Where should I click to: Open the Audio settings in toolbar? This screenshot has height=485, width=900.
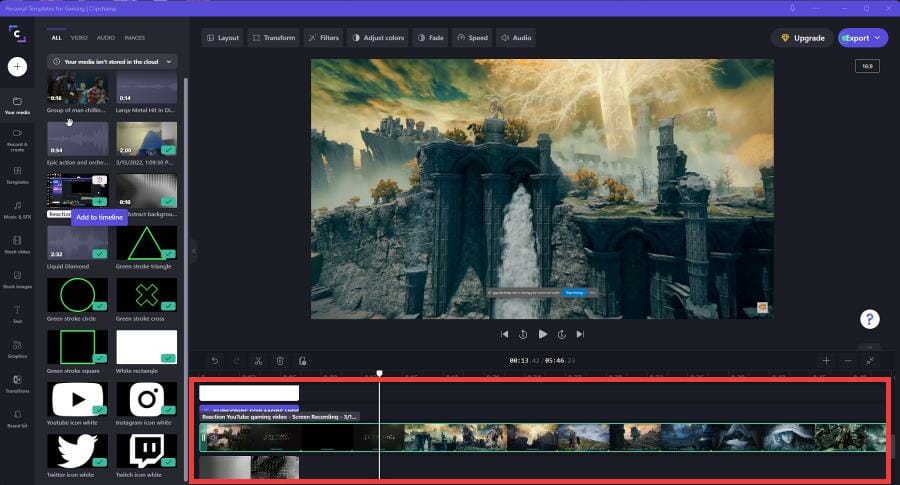point(516,38)
